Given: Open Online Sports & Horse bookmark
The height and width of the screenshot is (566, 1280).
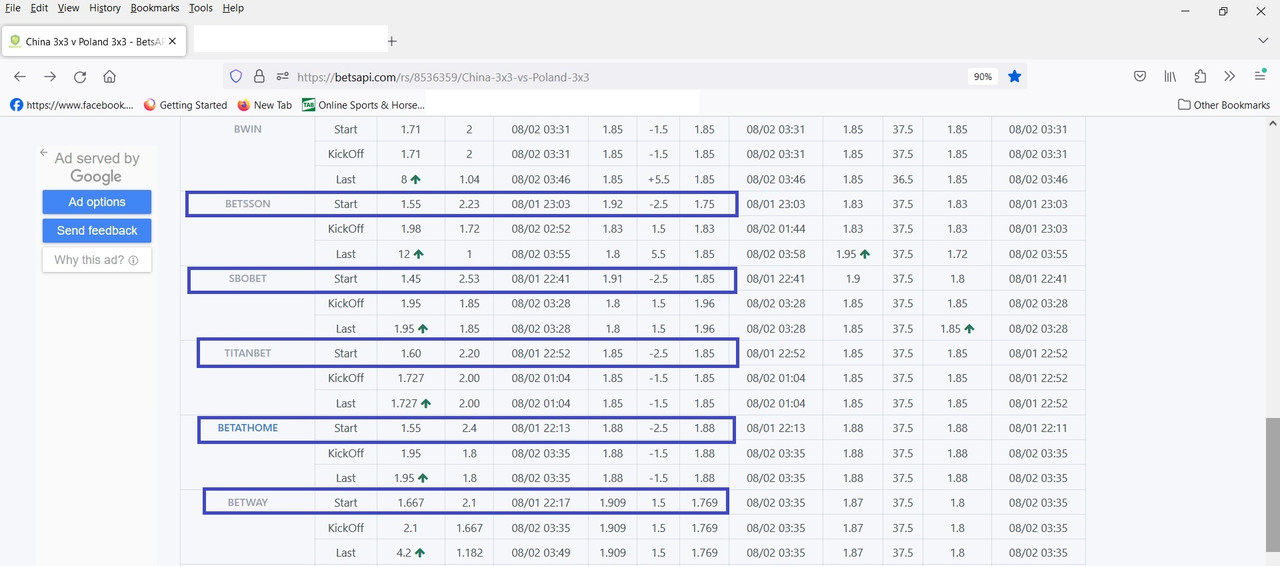Looking at the screenshot, I should (363, 105).
